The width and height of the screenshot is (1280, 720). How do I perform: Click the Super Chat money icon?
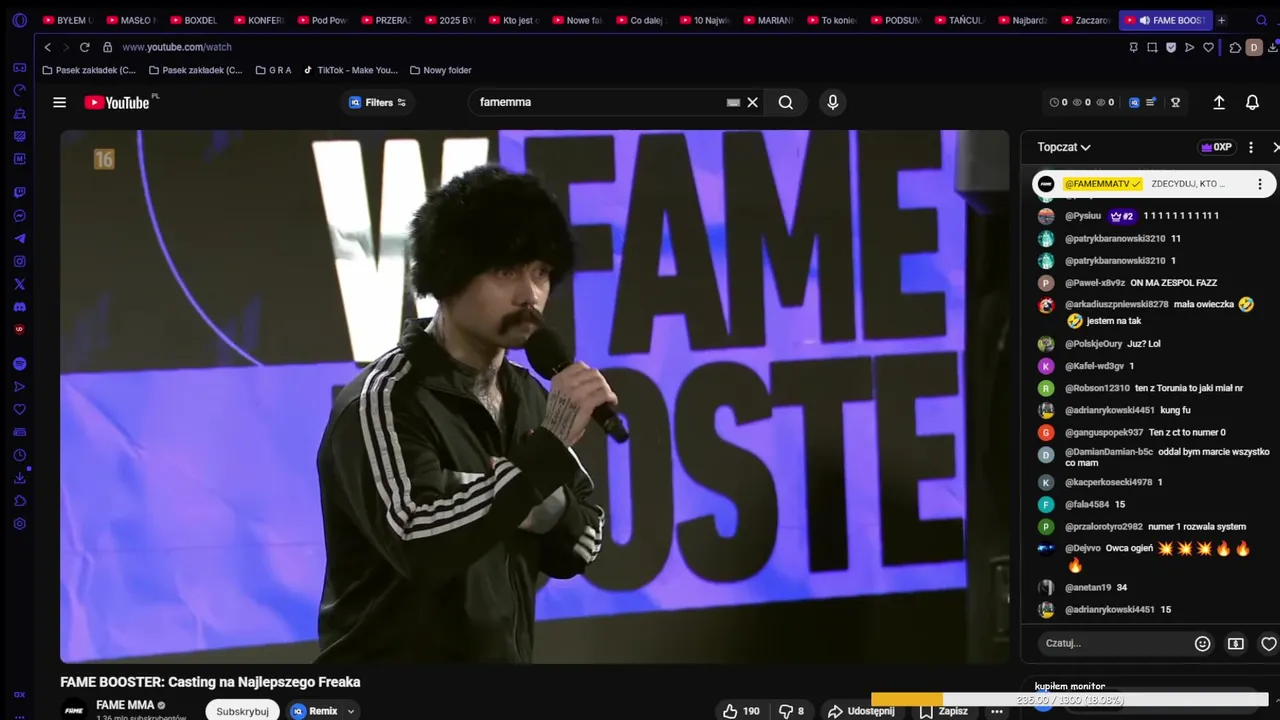(x=1236, y=644)
